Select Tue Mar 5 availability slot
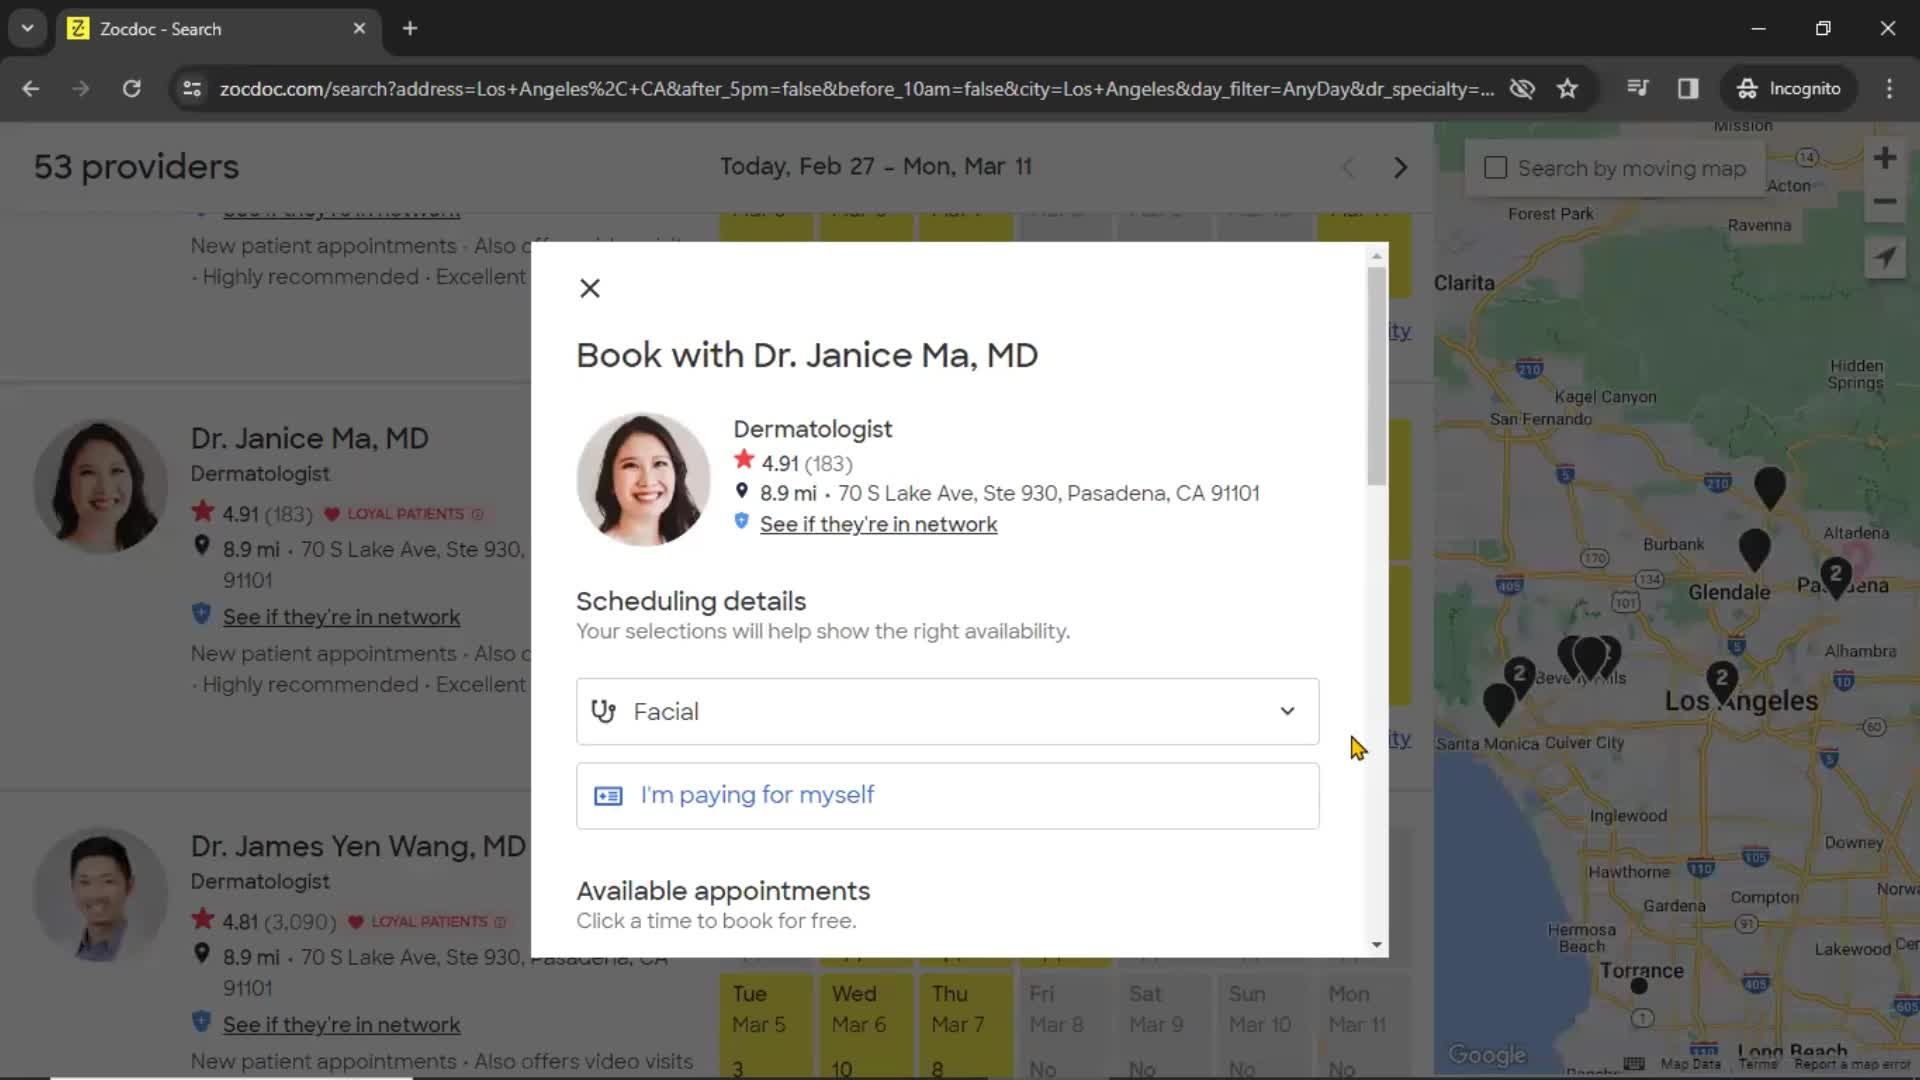The image size is (1920, 1080). tap(766, 1027)
